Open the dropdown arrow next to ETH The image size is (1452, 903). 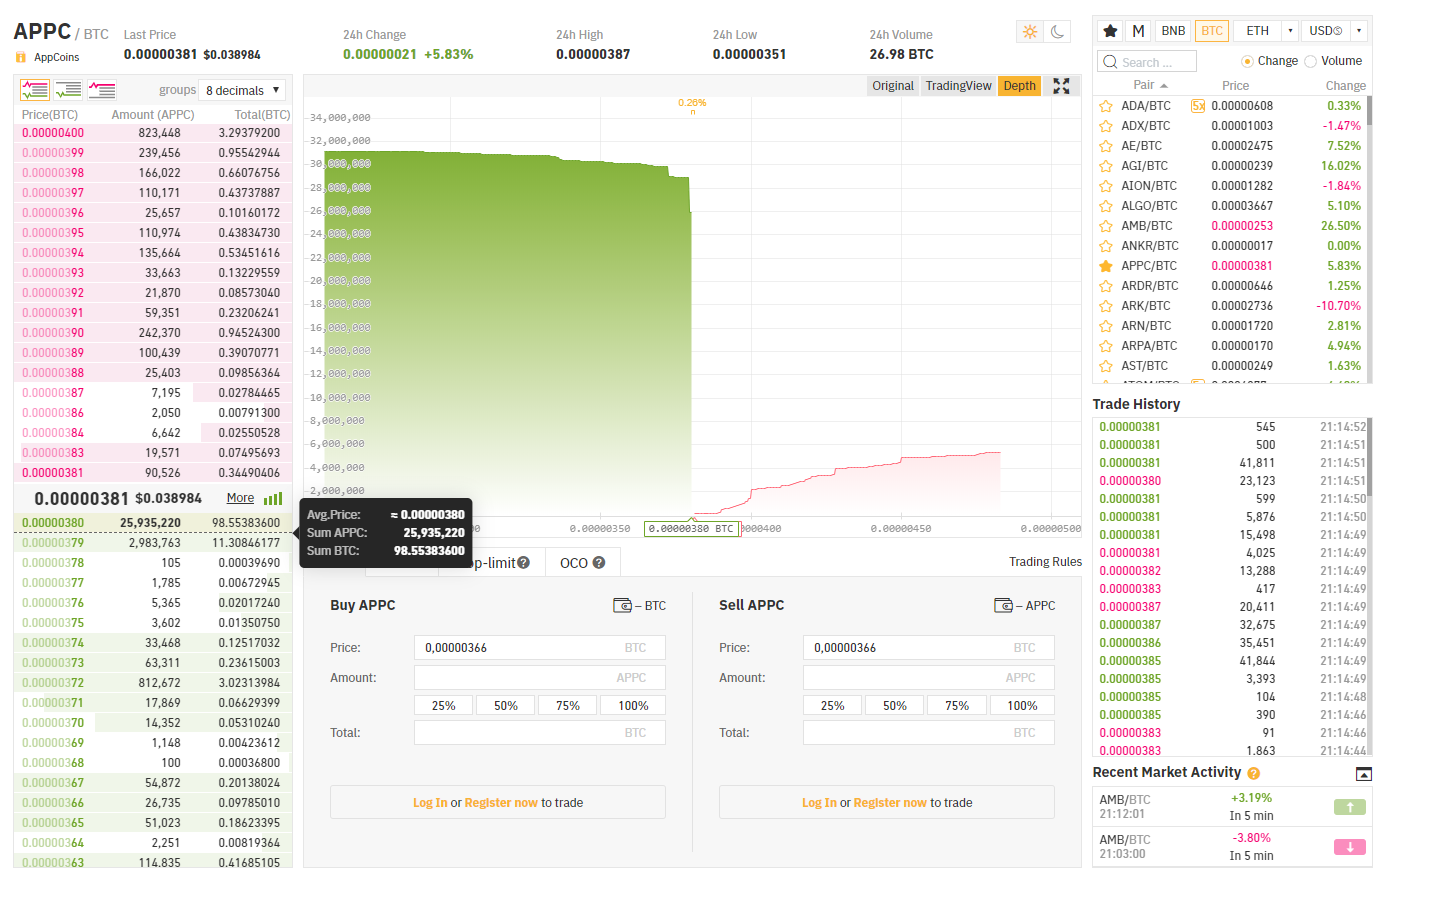[1290, 31]
